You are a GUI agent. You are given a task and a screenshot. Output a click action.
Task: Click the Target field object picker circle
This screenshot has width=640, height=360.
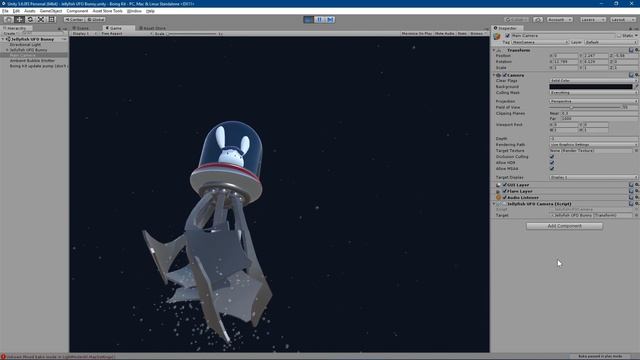coord(636,215)
